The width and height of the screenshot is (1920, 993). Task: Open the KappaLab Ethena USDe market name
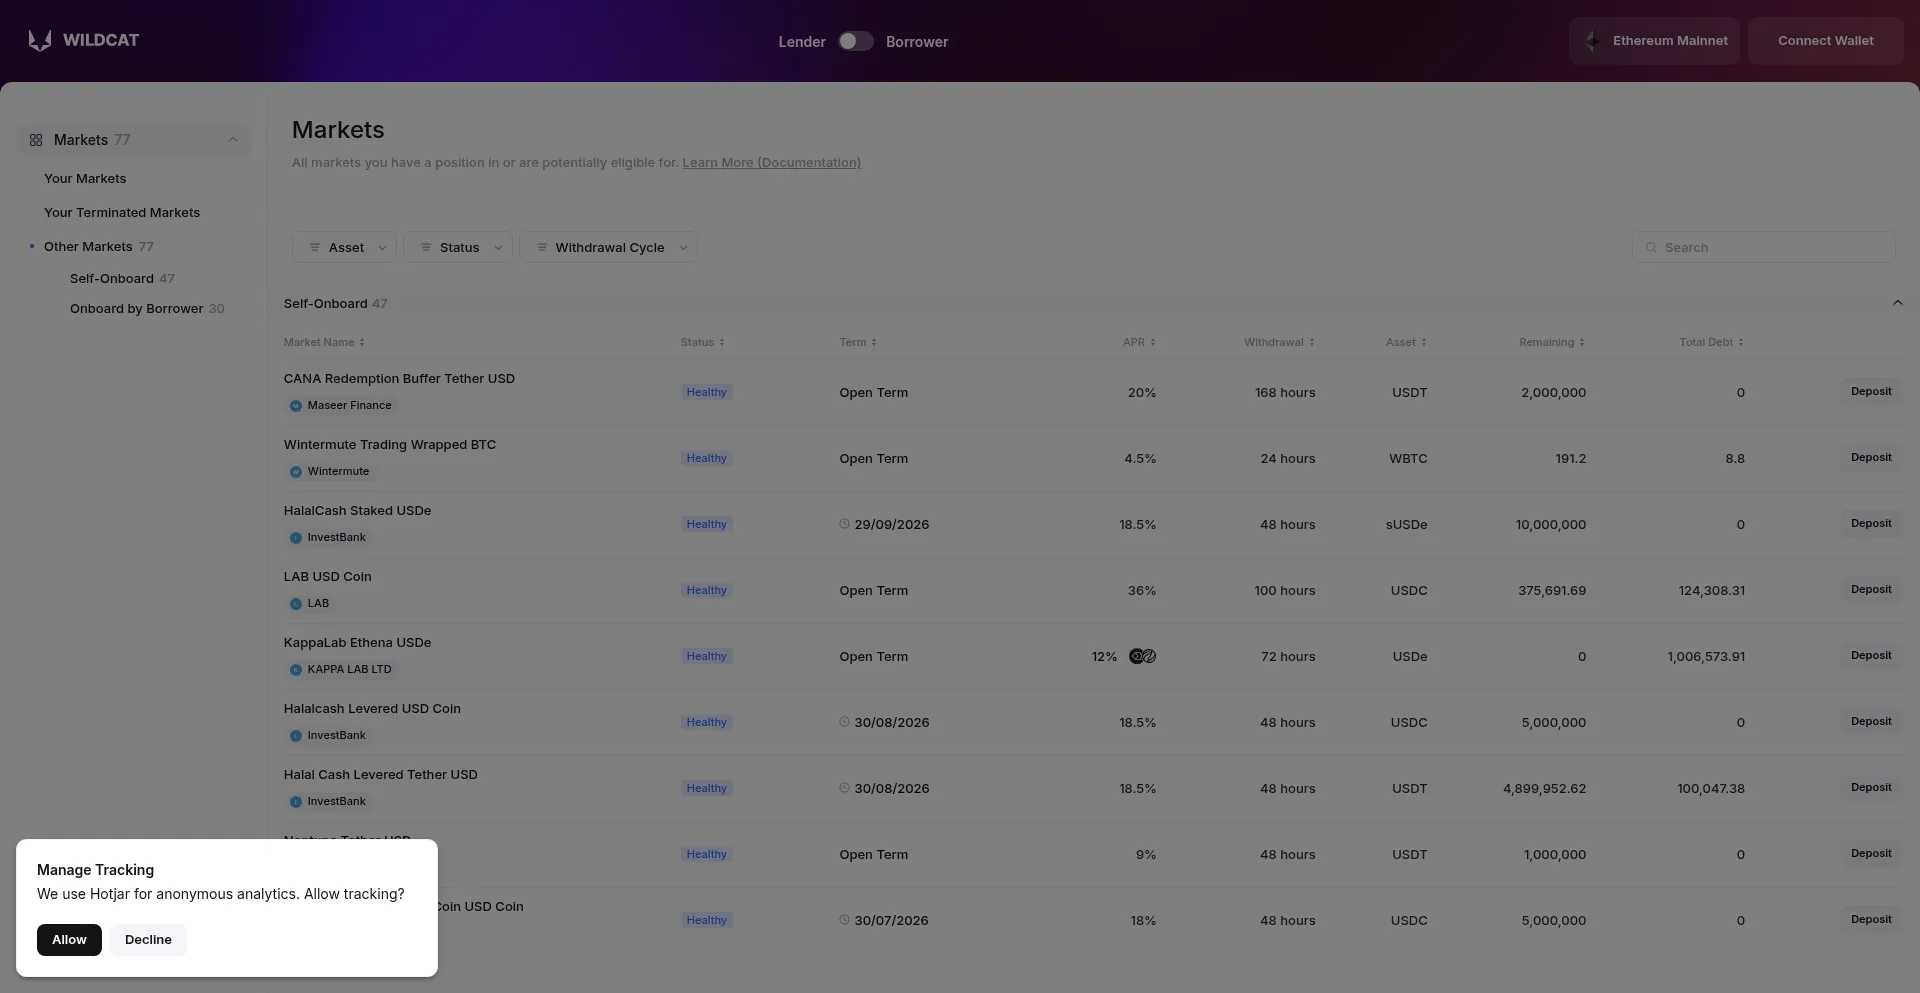(357, 643)
